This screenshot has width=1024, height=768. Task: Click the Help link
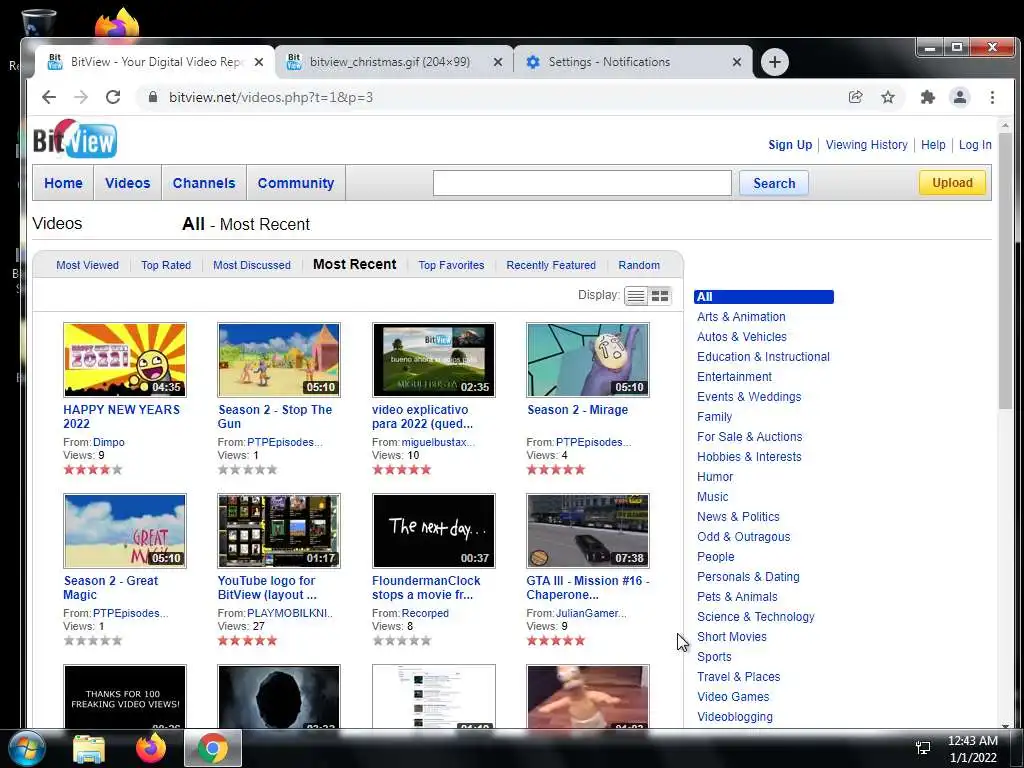click(933, 145)
